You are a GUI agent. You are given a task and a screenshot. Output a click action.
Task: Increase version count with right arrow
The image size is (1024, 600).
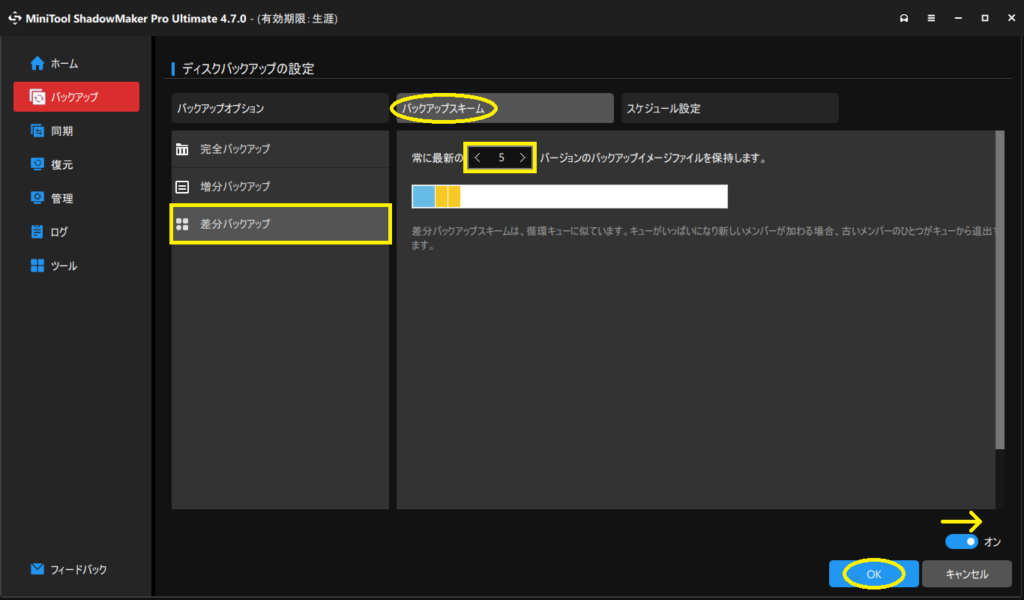(x=522, y=157)
